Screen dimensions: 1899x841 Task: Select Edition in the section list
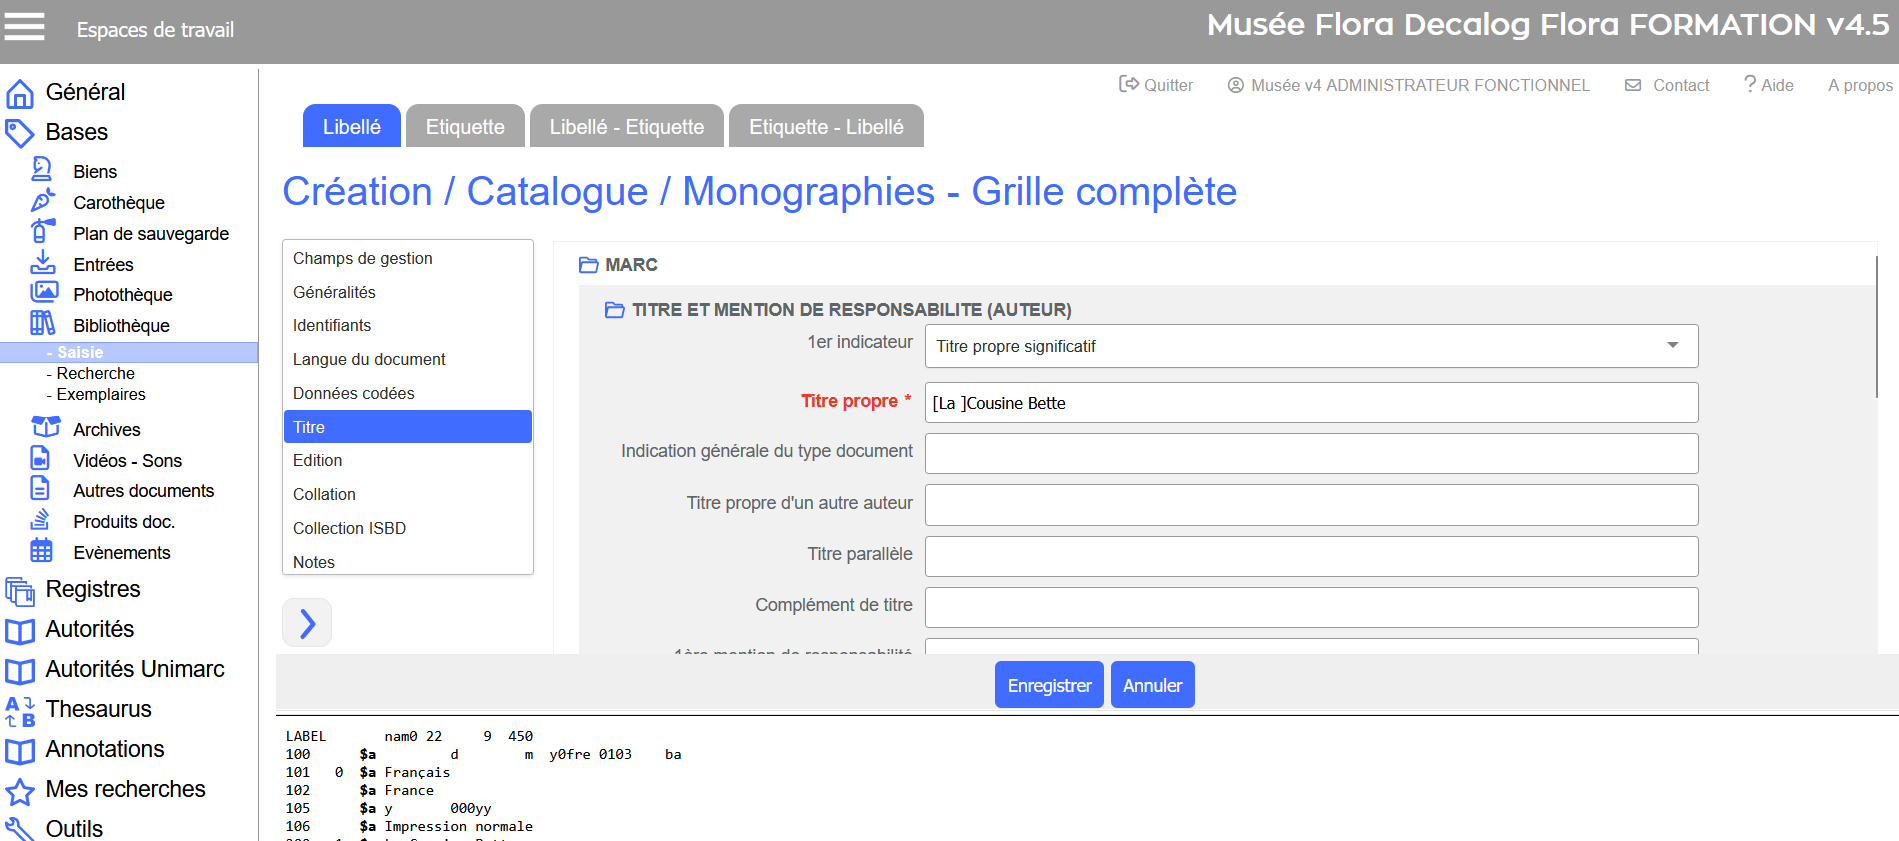(x=318, y=460)
